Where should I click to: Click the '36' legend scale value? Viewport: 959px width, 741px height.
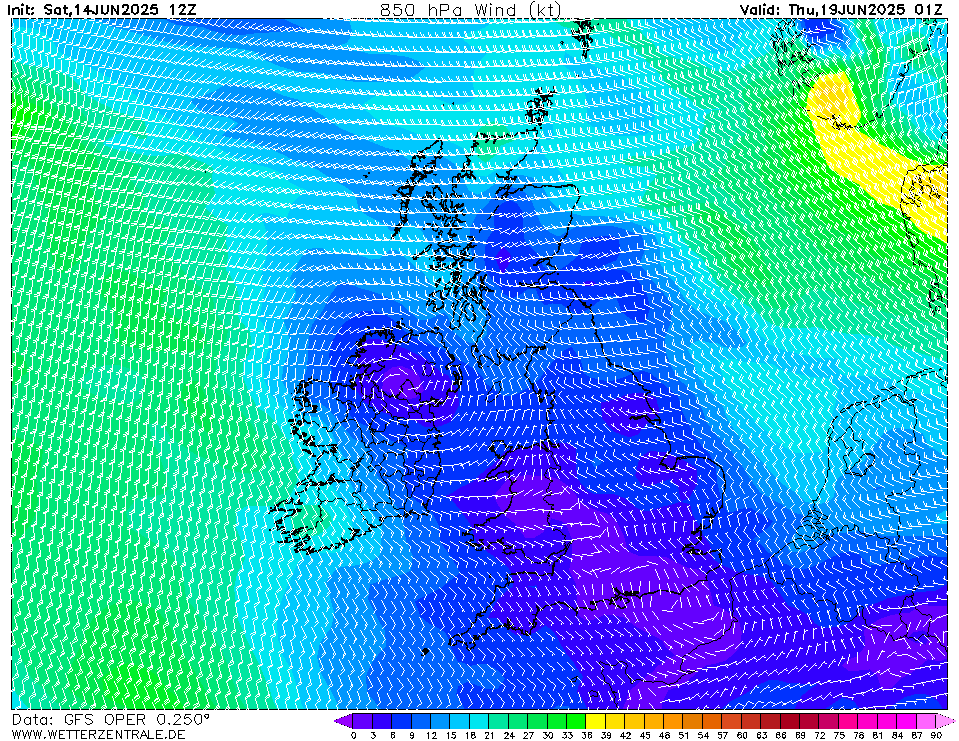coord(587,735)
